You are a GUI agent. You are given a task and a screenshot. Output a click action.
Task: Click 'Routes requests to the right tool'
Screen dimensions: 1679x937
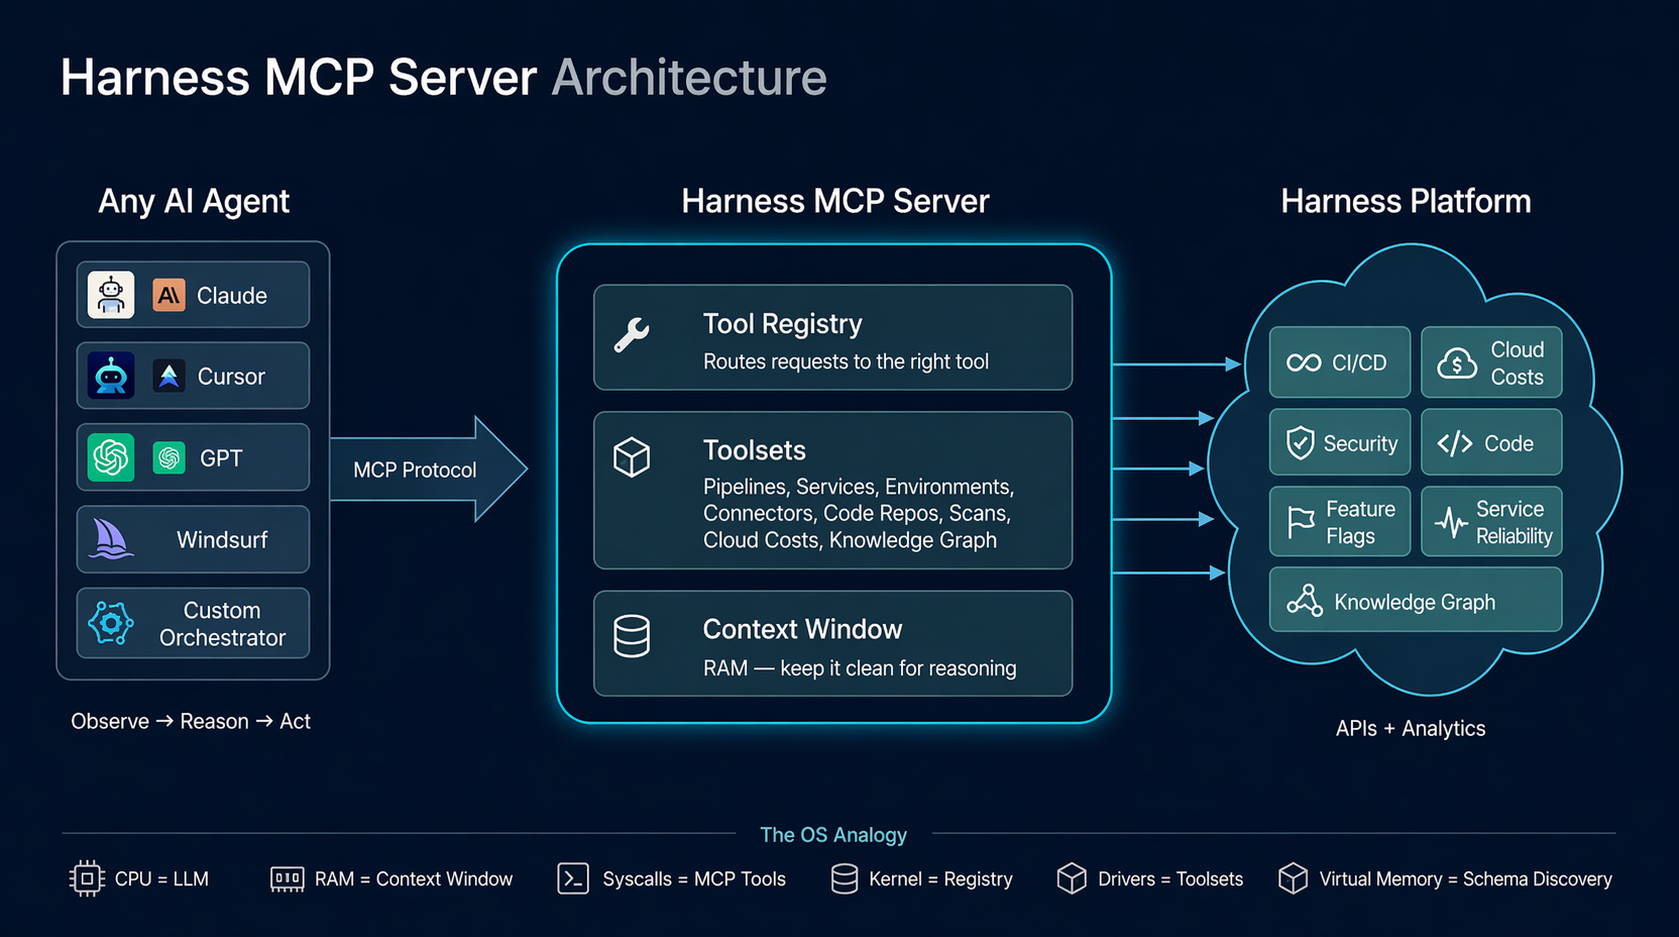tap(845, 362)
